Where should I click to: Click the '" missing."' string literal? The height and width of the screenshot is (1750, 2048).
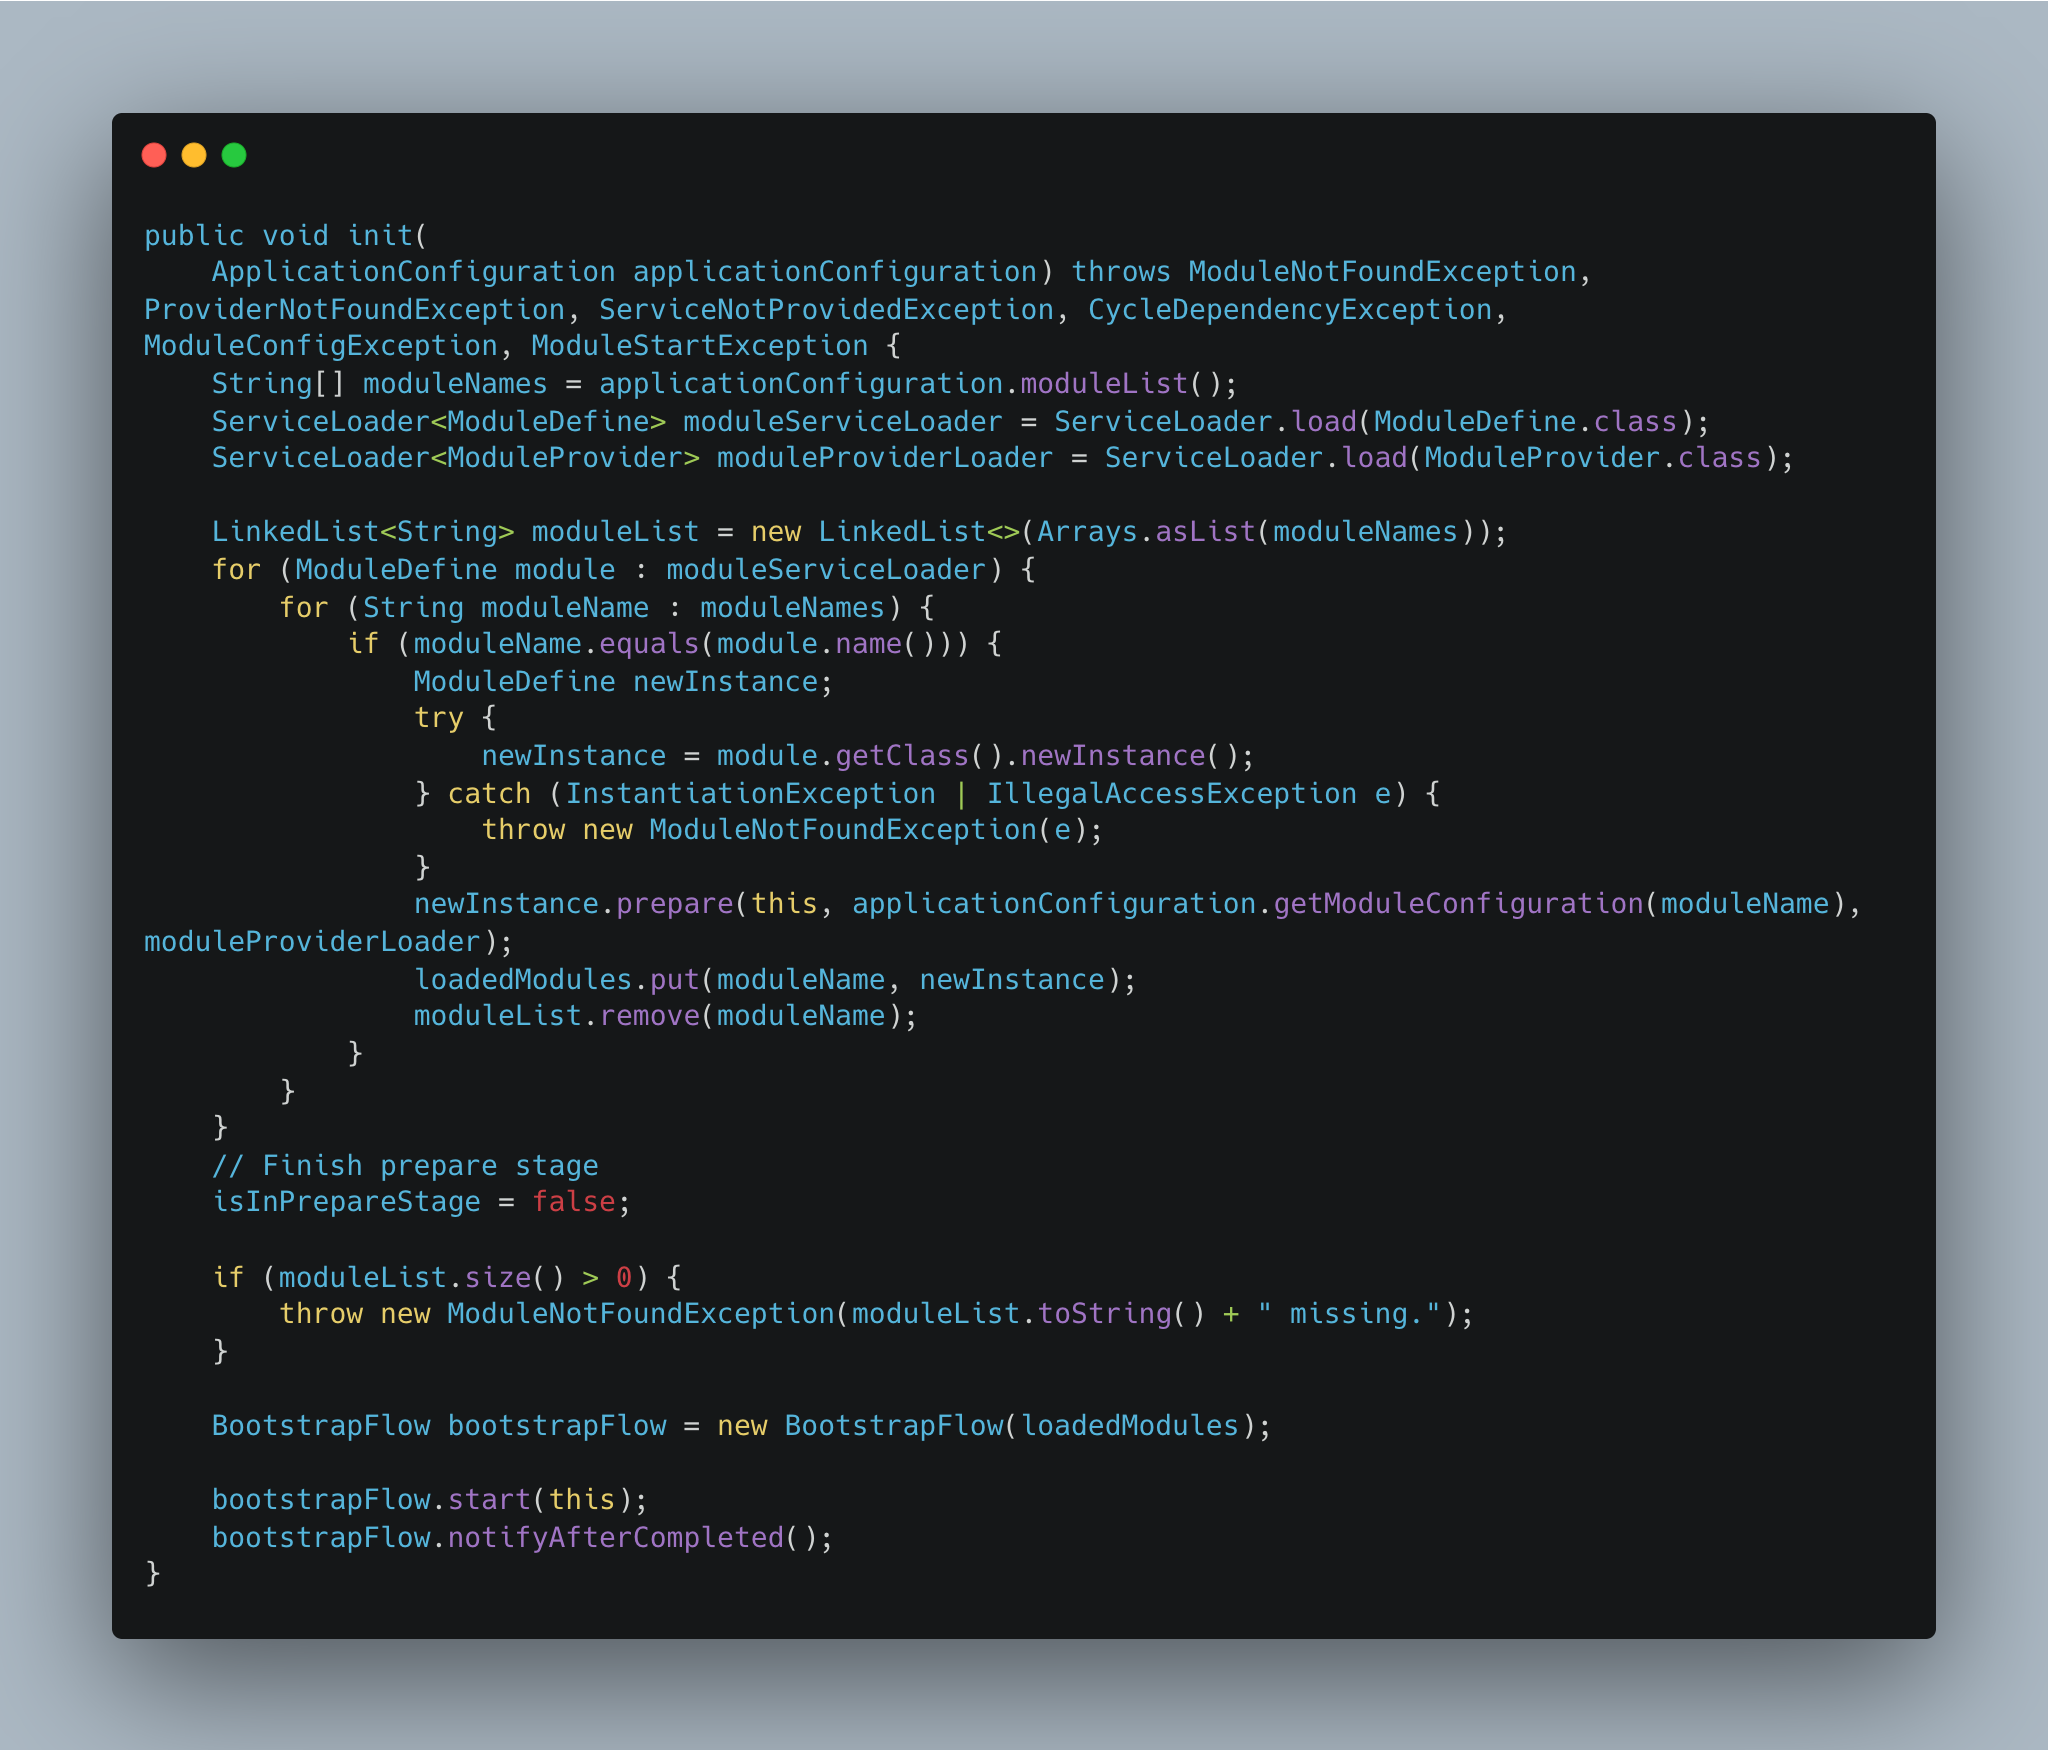(x=1349, y=1314)
